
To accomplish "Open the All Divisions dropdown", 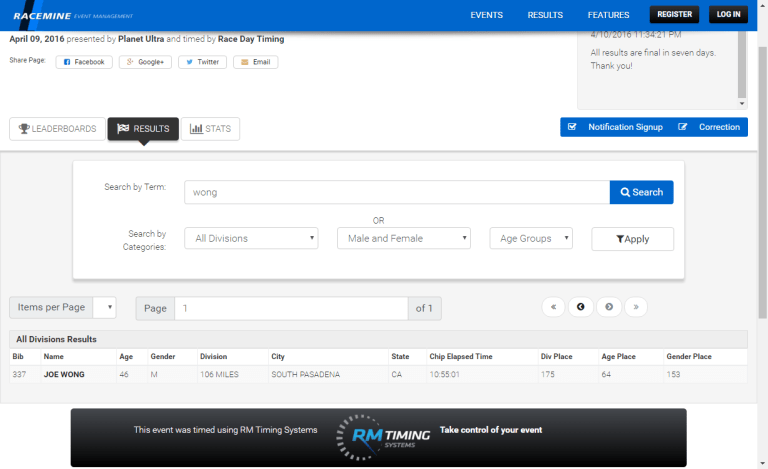I will [251, 239].
